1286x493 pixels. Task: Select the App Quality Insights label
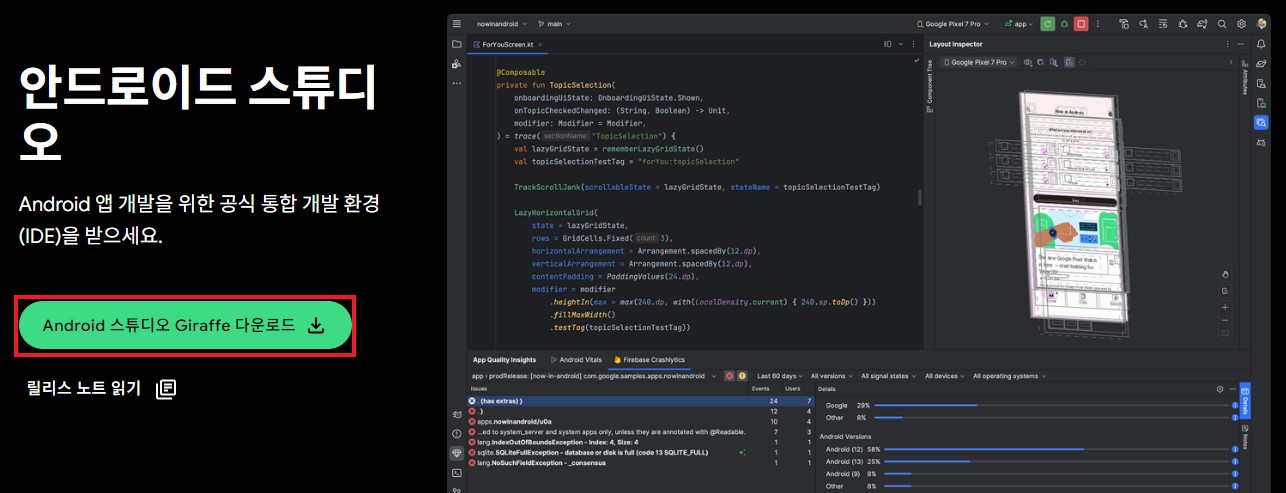coord(505,359)
